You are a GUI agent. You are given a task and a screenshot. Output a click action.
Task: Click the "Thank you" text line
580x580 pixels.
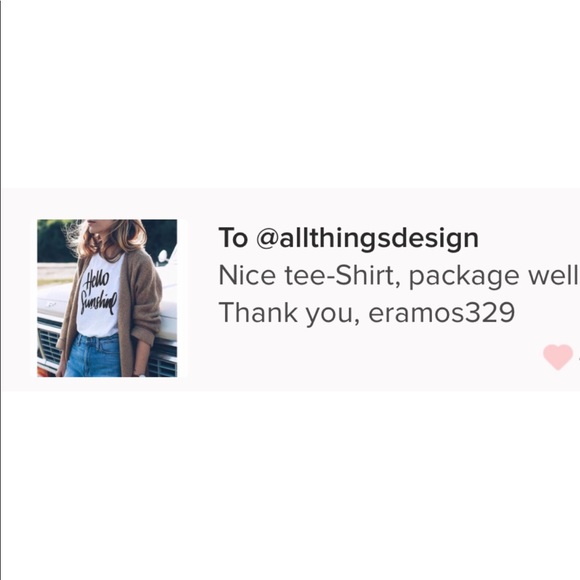click(x=367, y=313)
